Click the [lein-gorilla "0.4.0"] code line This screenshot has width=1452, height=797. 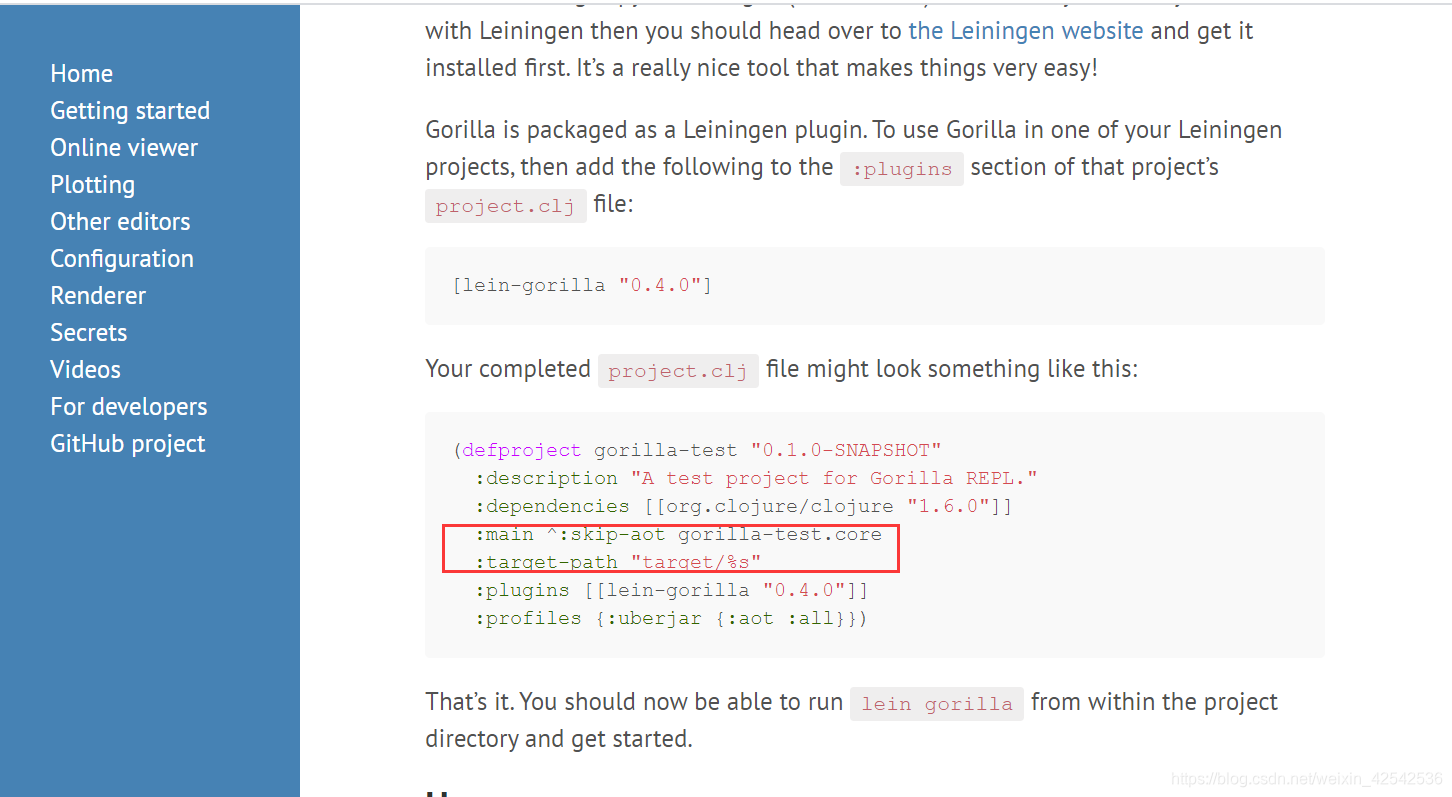(x=582, y=286)
